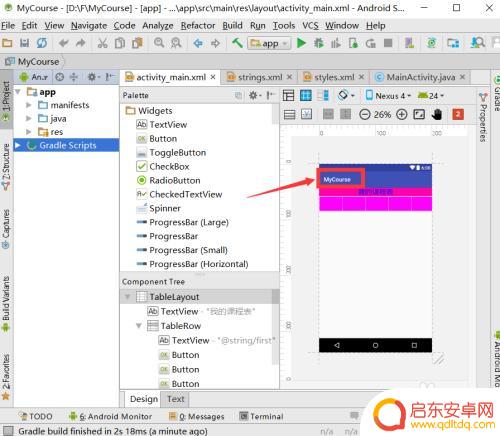Open the Messages tool window
The image size is (500, 436).
click(197, 417)
